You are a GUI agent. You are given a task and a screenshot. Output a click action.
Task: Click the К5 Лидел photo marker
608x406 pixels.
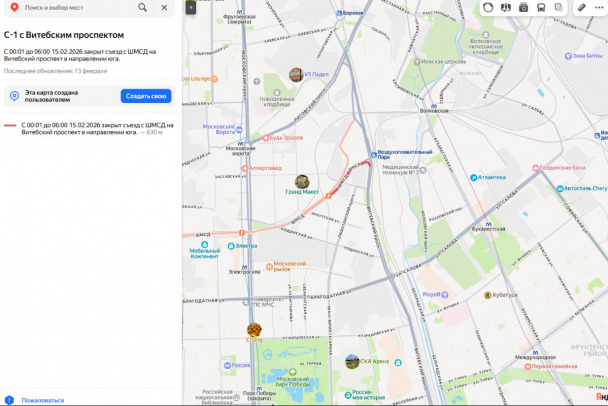pos(296,74)
